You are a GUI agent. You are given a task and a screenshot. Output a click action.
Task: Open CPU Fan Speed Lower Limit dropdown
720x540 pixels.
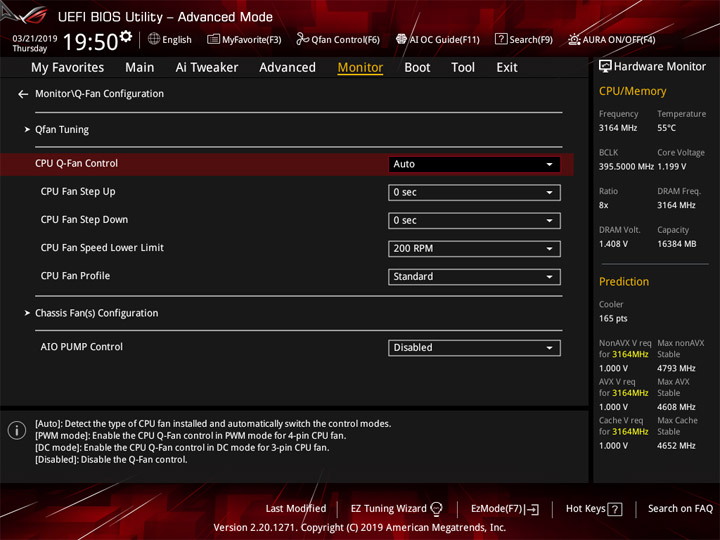(474, 248)
